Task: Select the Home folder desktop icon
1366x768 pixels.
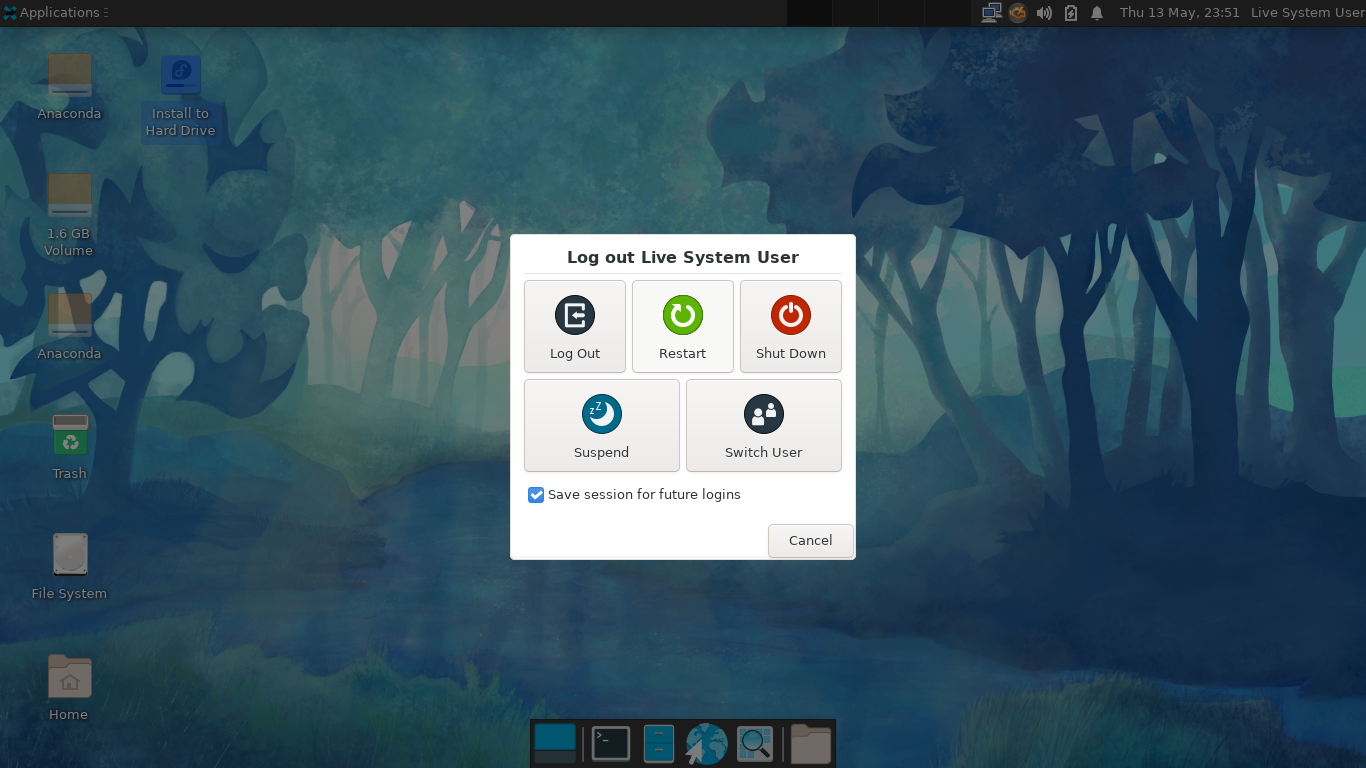Action: 69,688
